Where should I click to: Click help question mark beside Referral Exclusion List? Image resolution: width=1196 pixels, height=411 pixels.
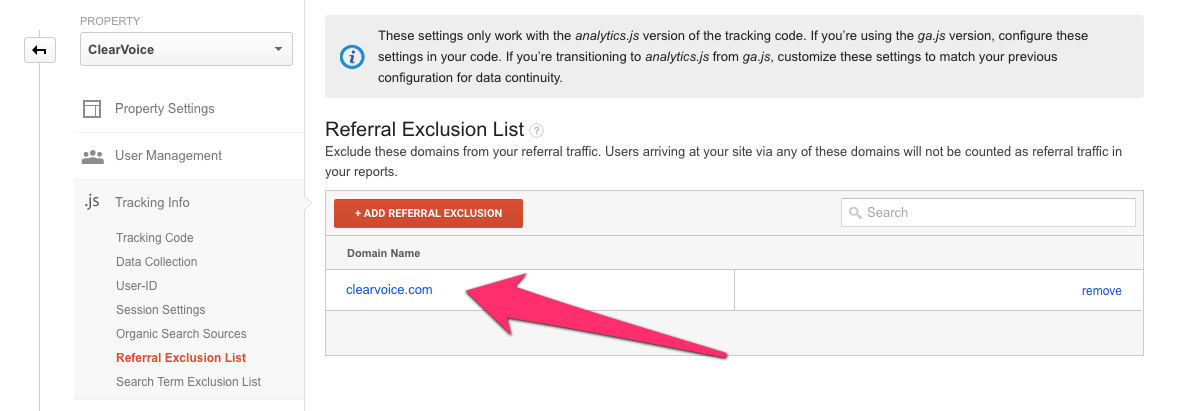[x=537, y=130]
